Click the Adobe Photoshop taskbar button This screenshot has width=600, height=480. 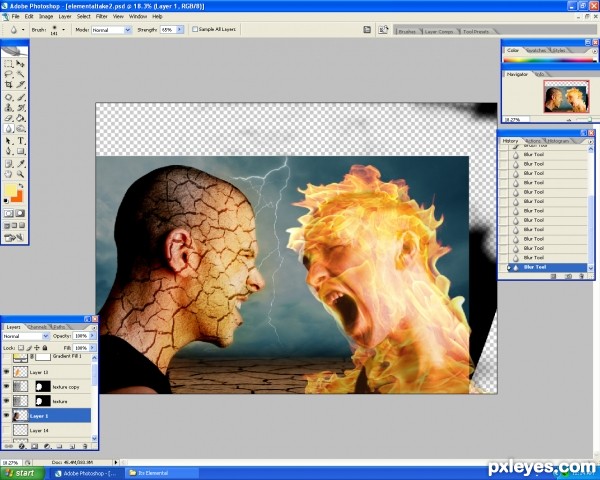click(87, 473)
